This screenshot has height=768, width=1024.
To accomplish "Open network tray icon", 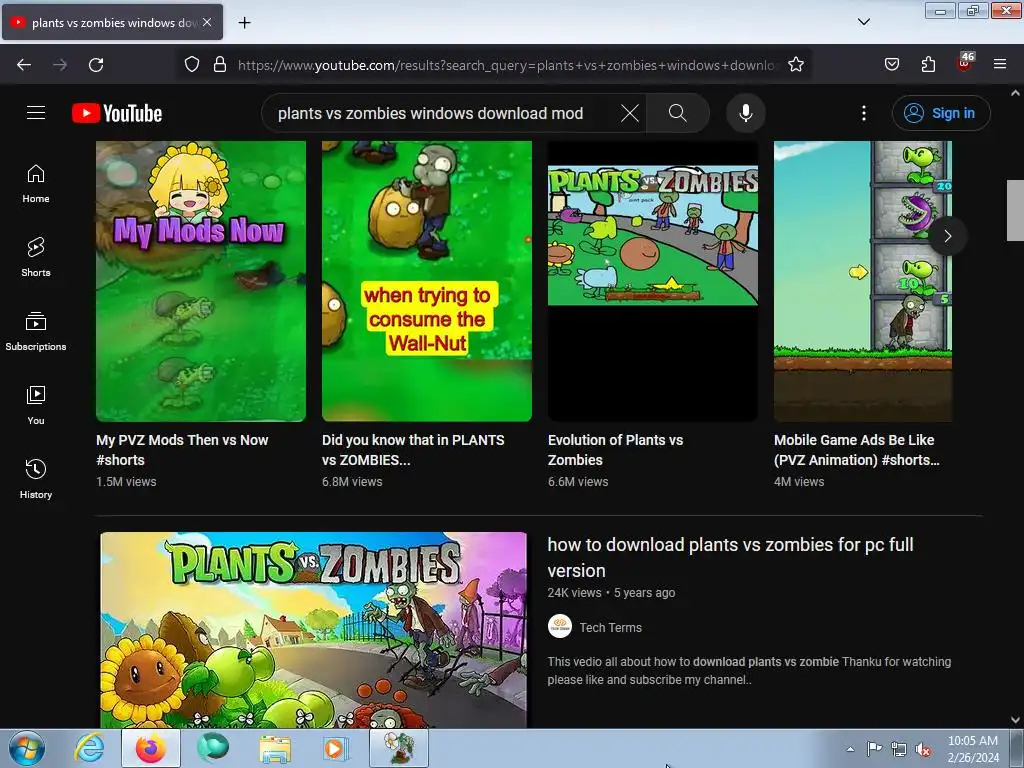I will [x=899, y=749].
